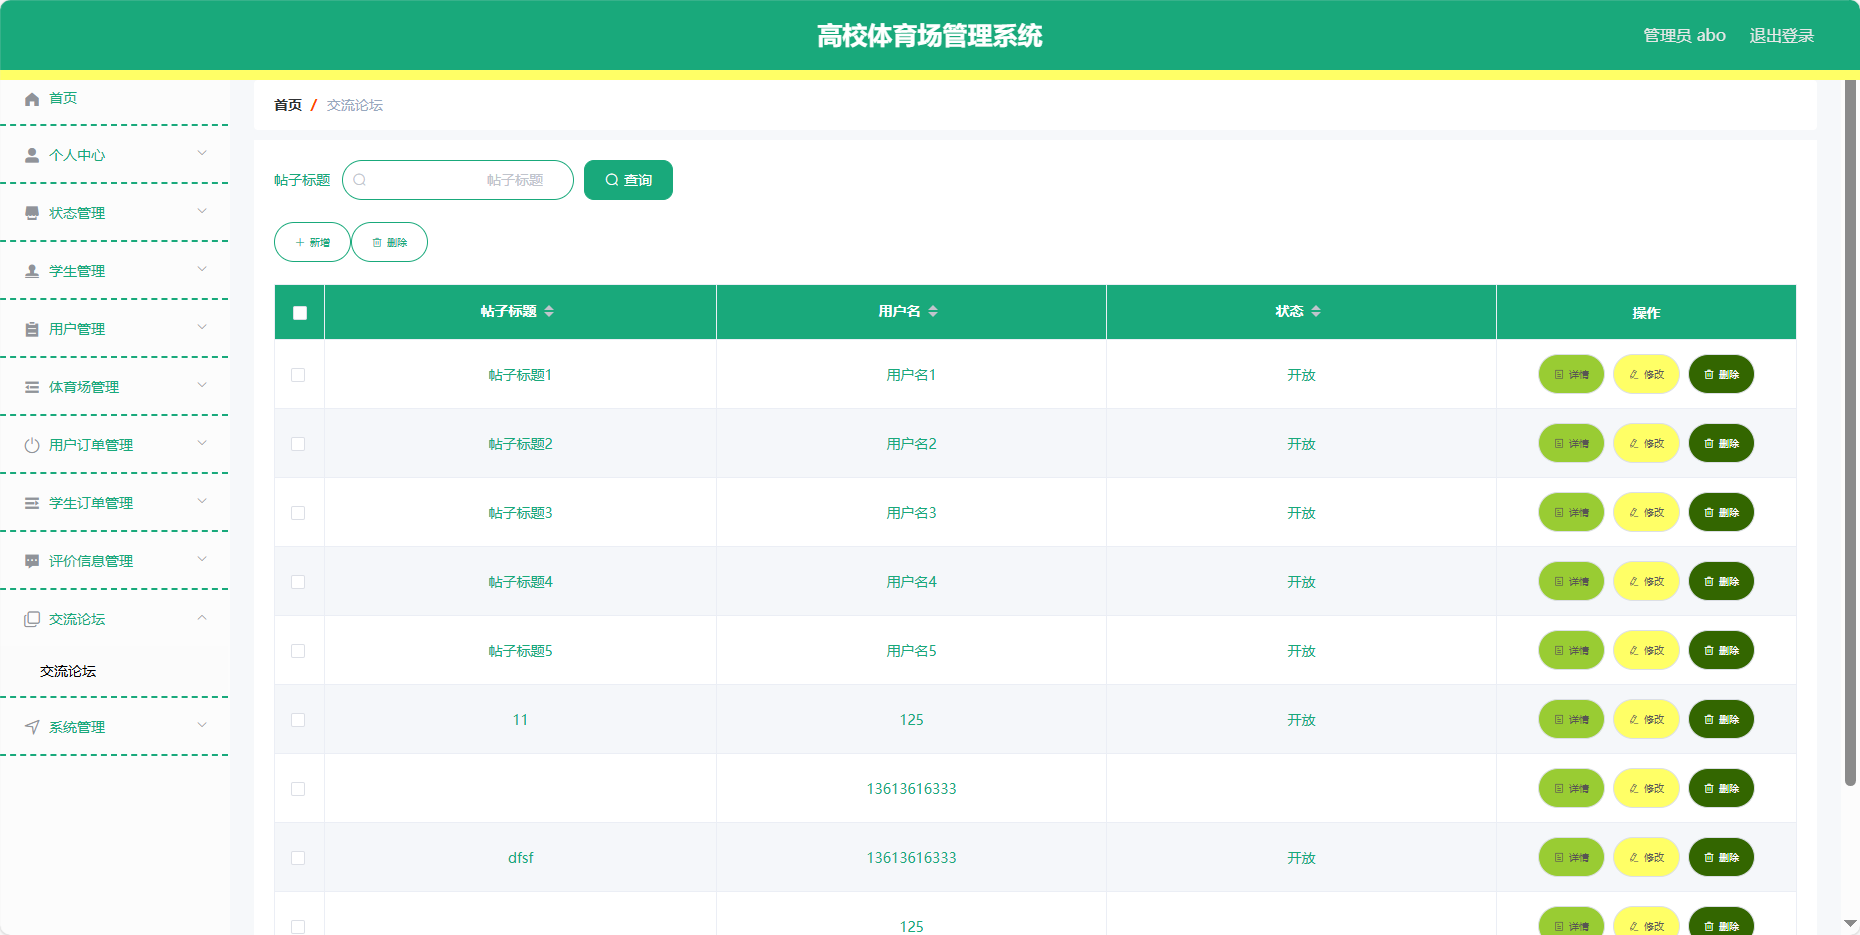Click the 学生订单管理 sidebar icon
The height and width of the screenshot is (935, 1860).
(x=32, y=504)
